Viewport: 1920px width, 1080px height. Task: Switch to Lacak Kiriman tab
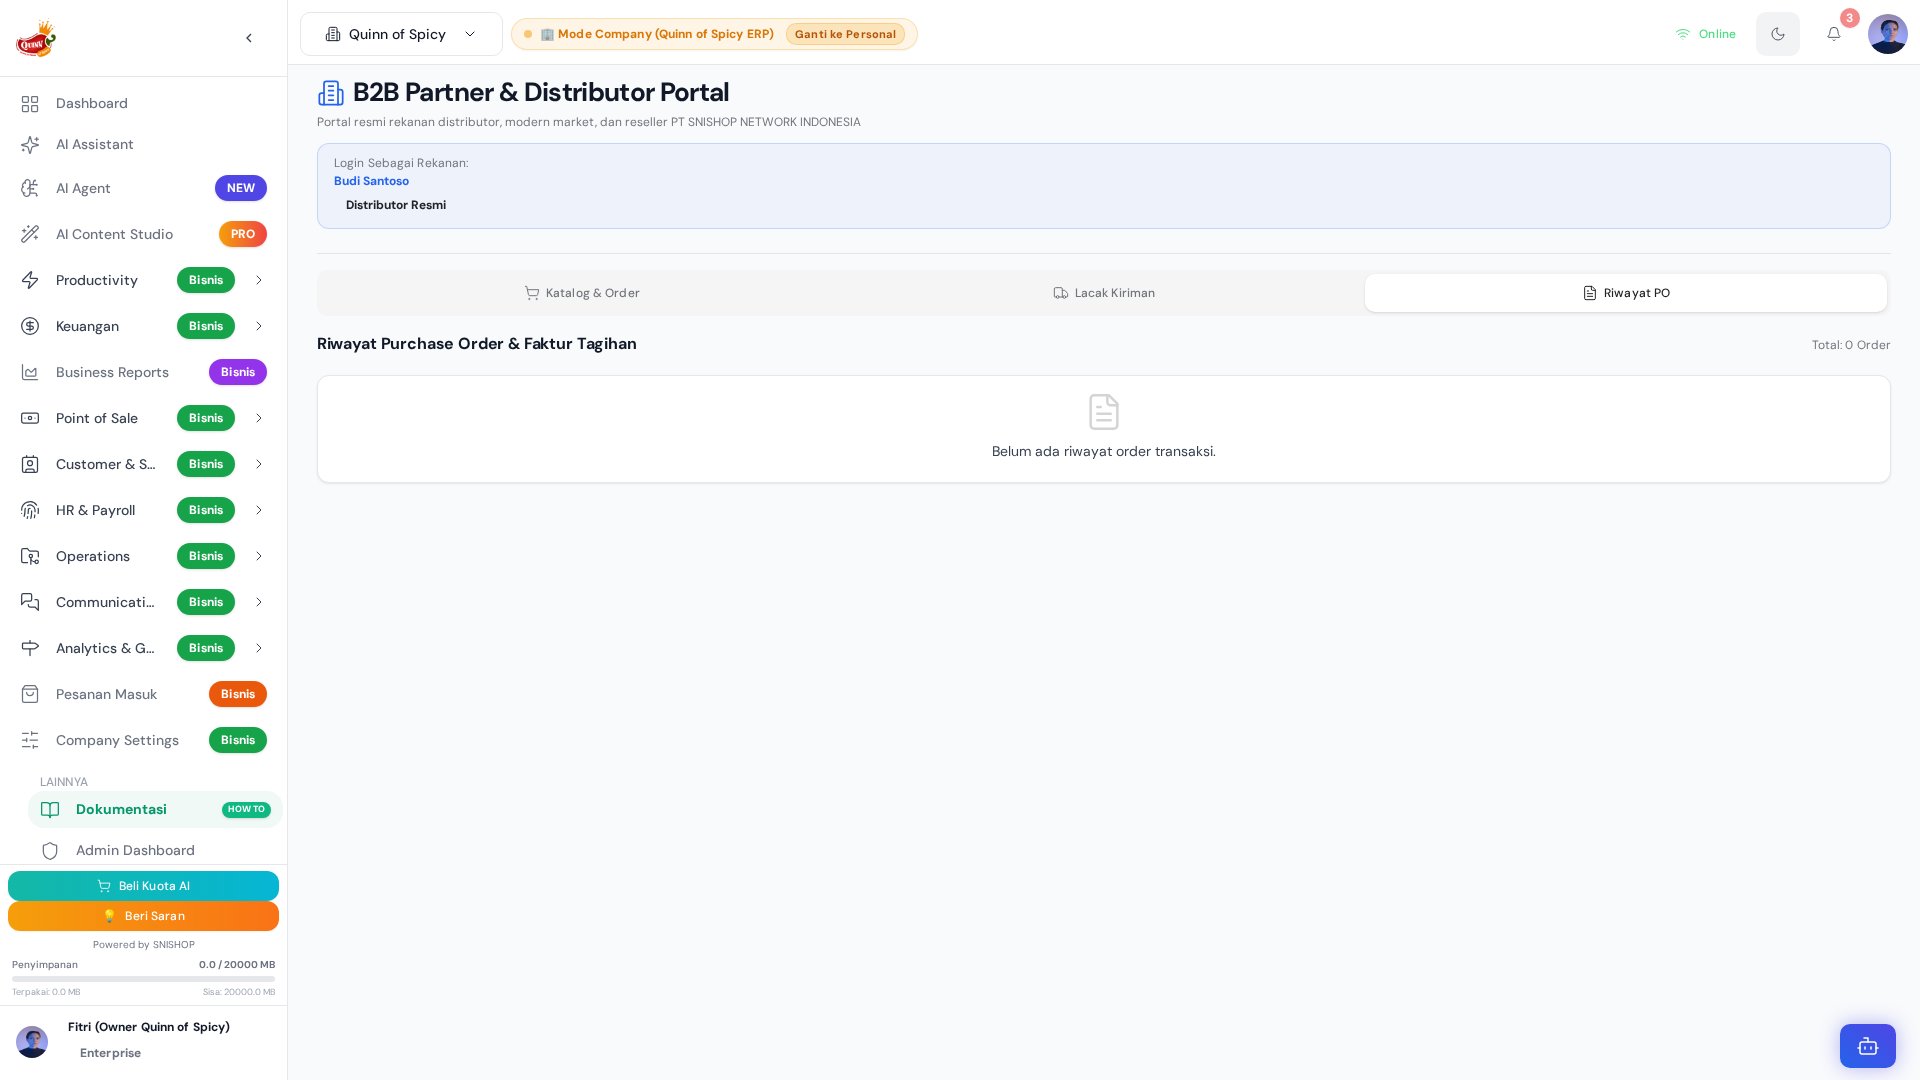pos(1104,293)
